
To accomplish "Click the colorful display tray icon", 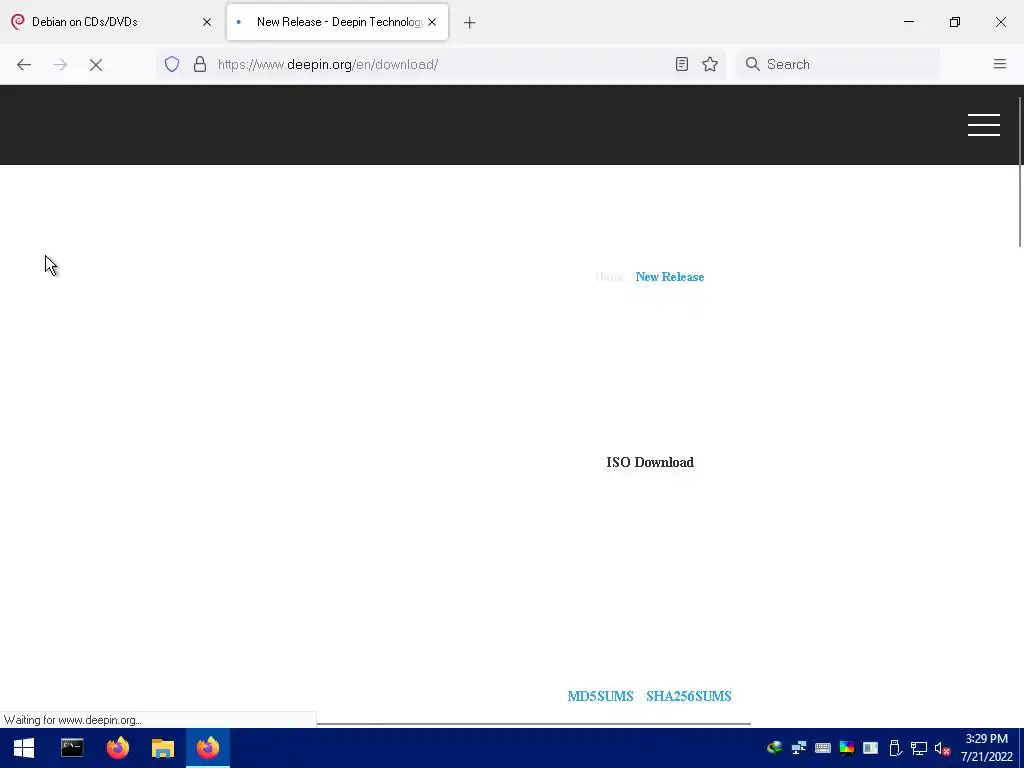I will [847, 748].
